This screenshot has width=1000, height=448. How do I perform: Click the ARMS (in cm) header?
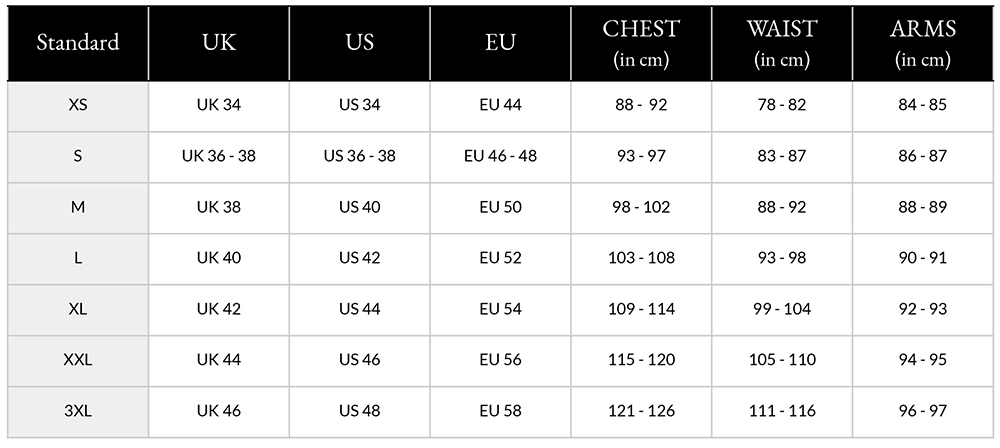(x=923, y=43)
